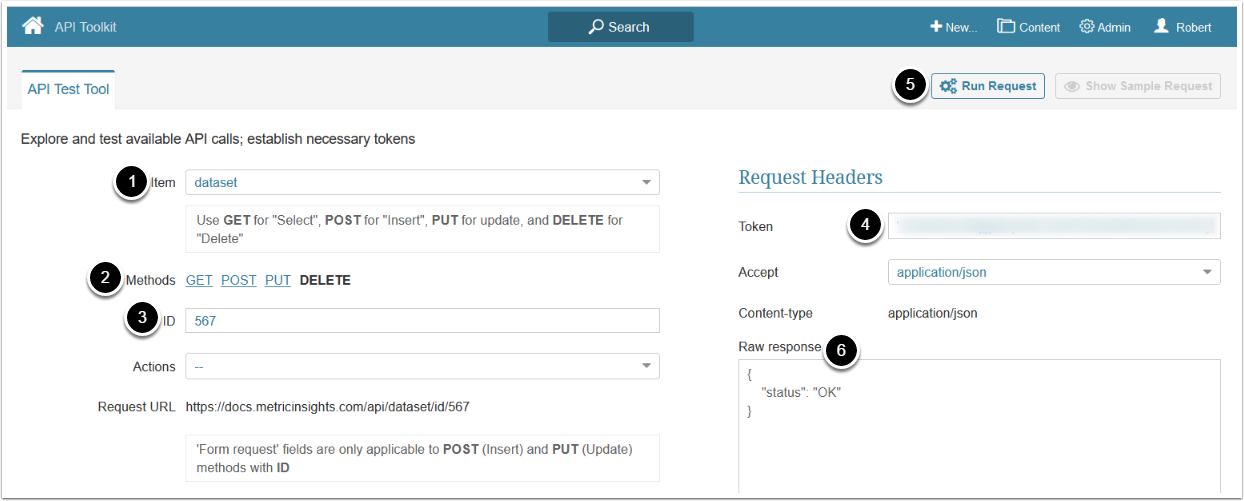Select the DELETE method
The image size is (1244, 501).
click(325, 280)
